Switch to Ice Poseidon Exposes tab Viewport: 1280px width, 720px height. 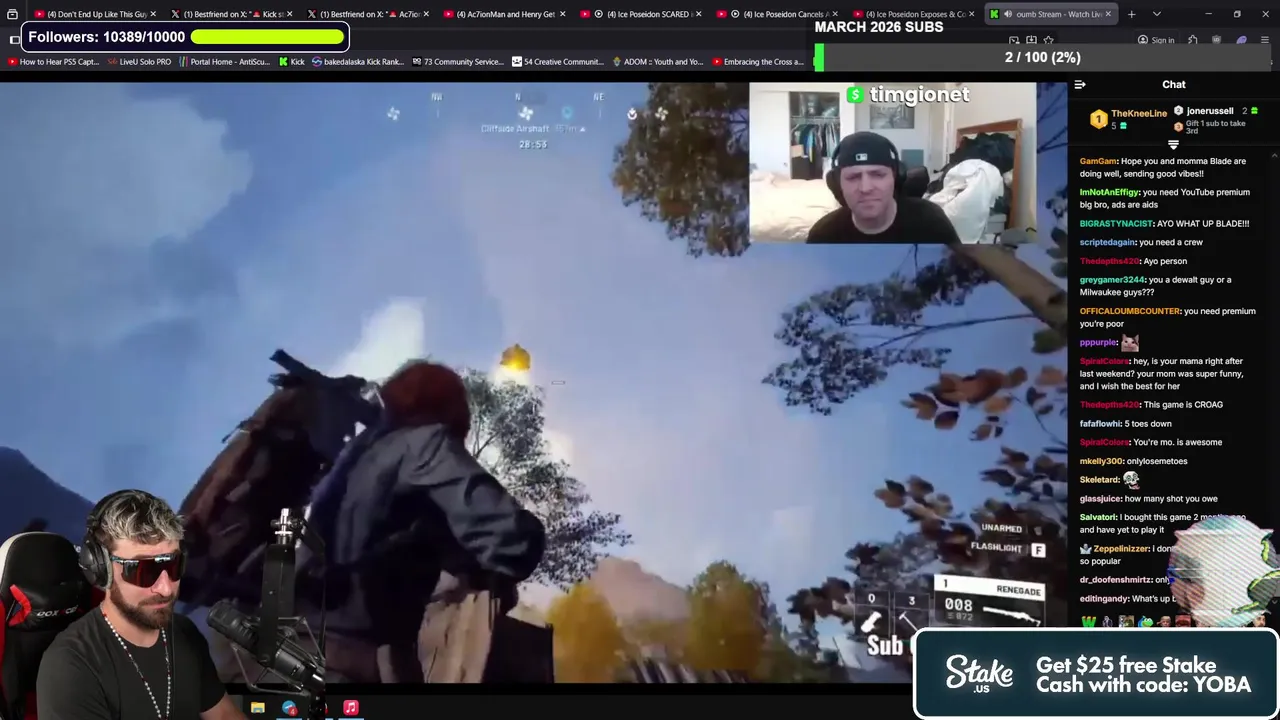pyautogui.click(x=915, y=14)
